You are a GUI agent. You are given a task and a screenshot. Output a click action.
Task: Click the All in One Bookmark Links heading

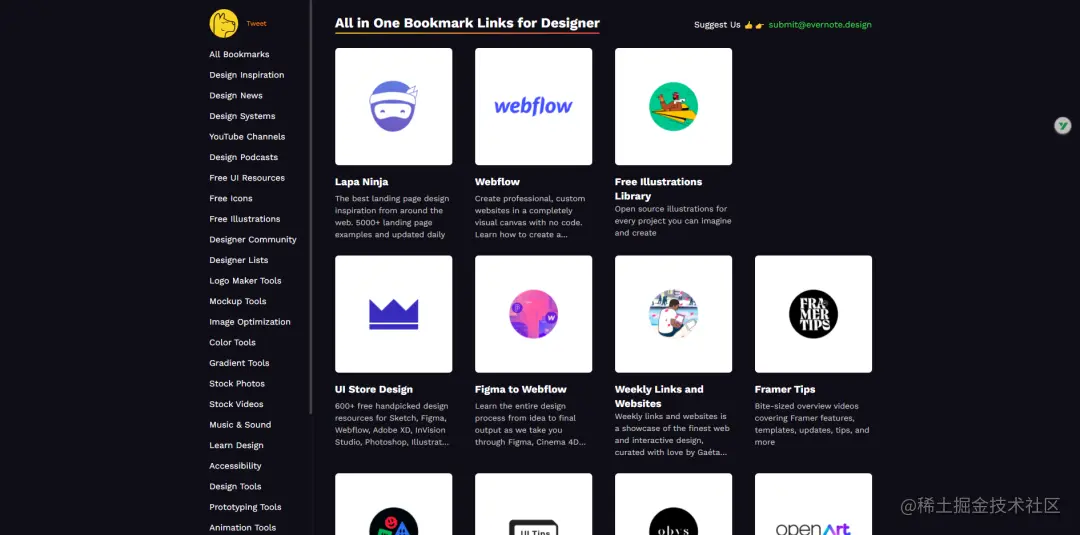467,23
